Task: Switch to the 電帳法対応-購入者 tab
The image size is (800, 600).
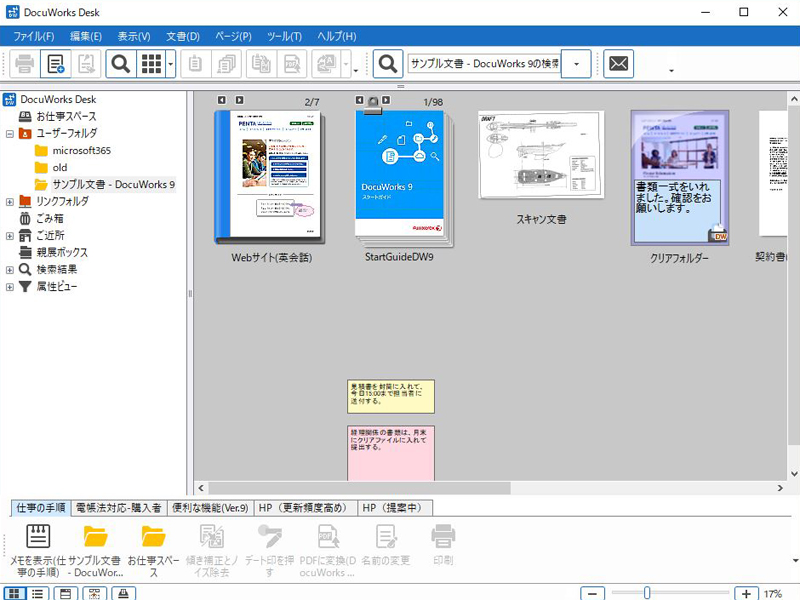Action: pos(118,508)
